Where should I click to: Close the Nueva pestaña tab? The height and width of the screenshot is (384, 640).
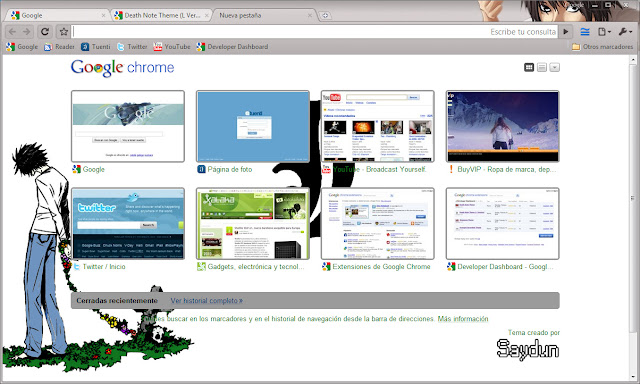coord(310,16)
